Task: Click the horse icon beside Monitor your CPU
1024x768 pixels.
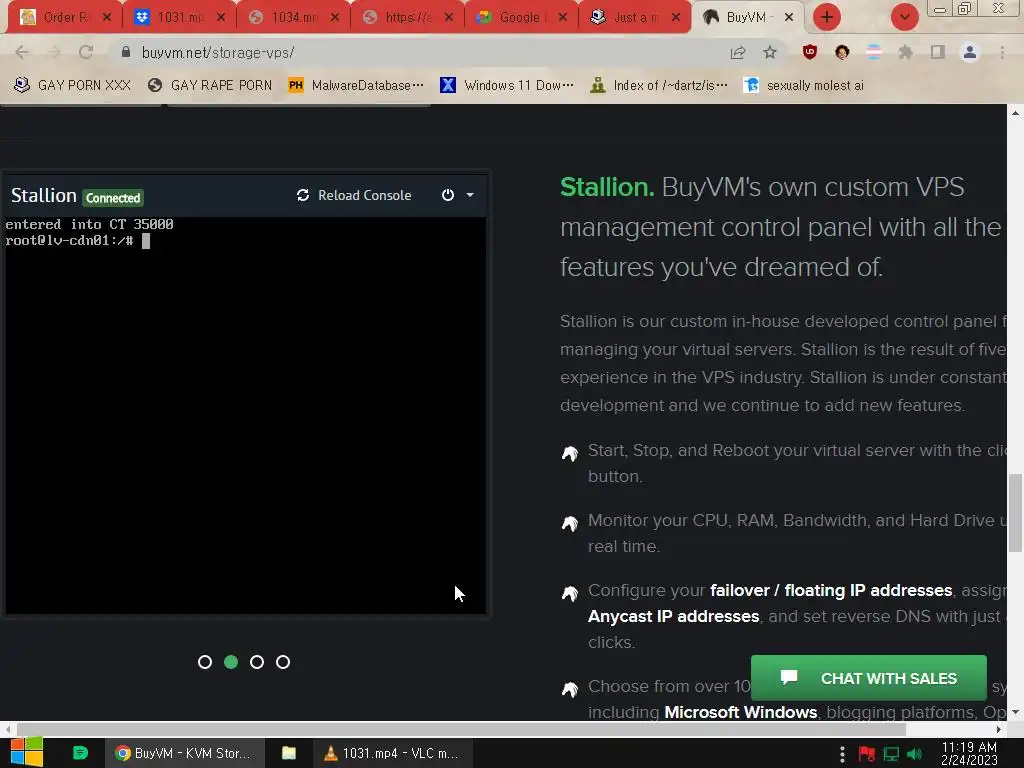Action: 569,523
